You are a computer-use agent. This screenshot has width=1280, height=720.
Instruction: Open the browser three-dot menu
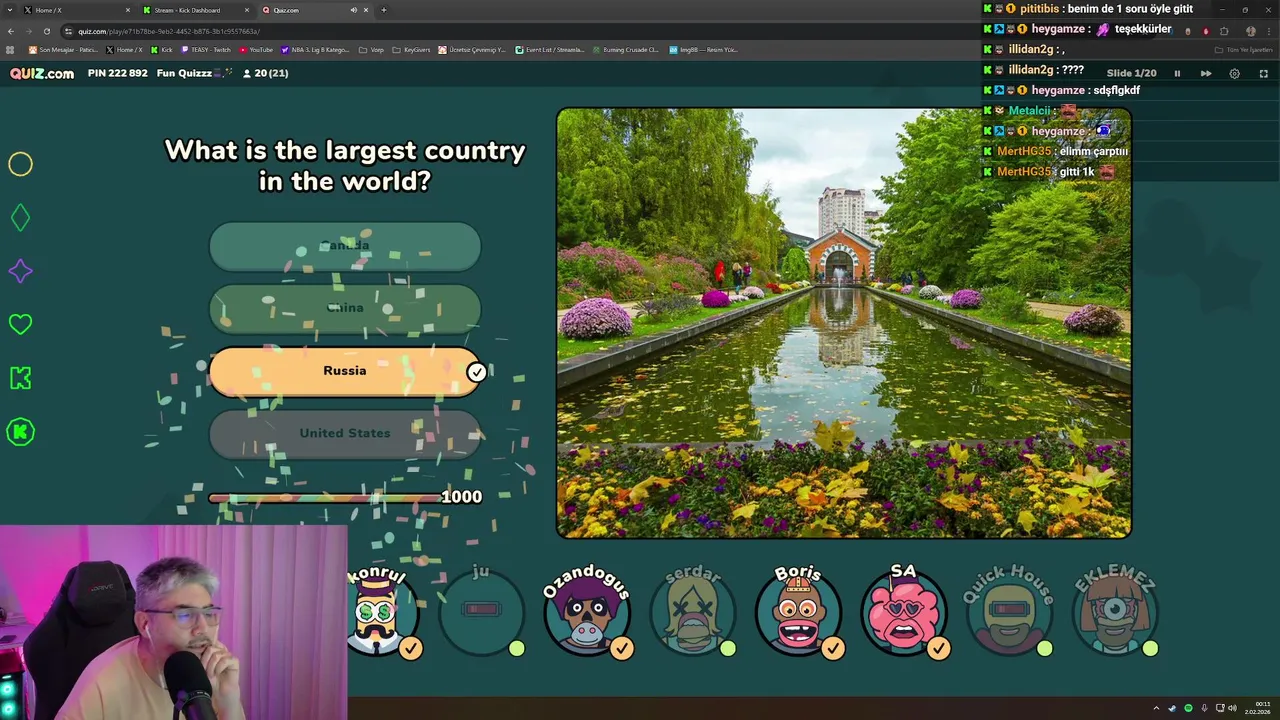click(x=1270, y=31)
